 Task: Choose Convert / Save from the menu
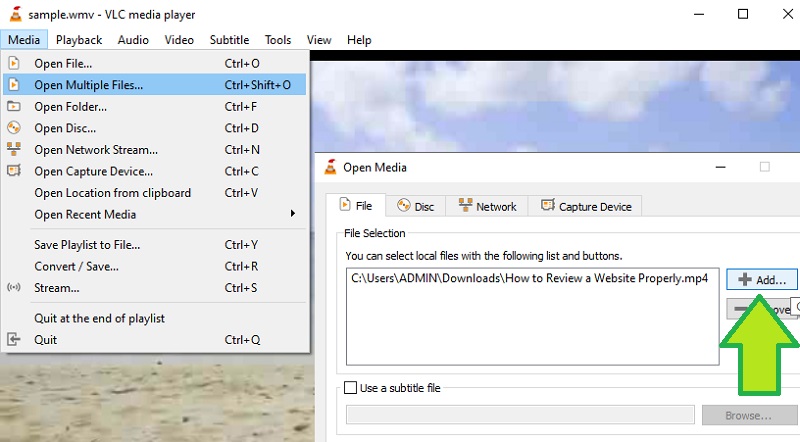coord(76,266)
